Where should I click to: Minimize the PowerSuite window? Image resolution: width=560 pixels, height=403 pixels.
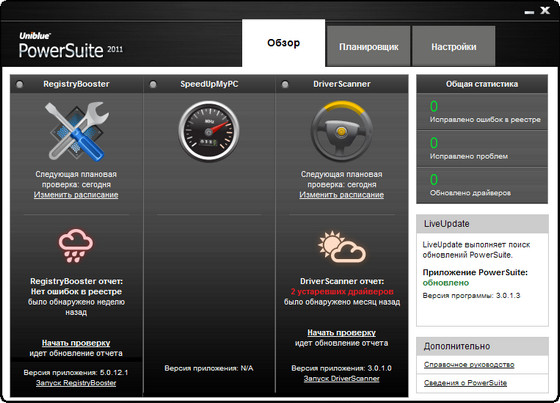[529, 12]
